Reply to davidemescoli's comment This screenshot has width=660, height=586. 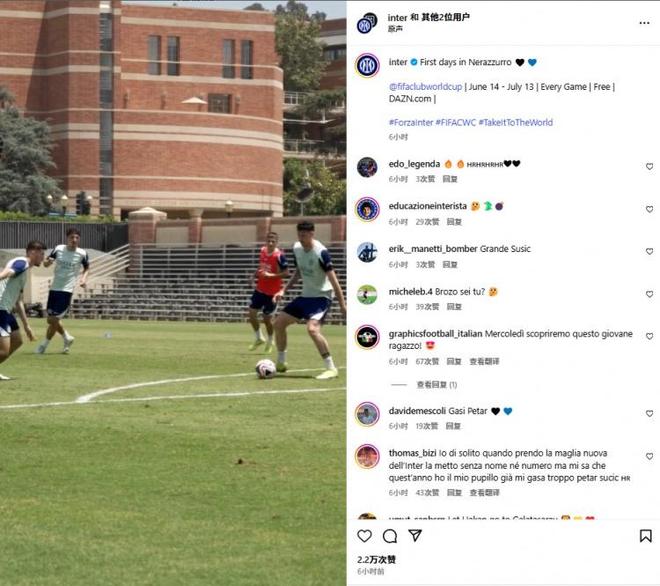click(453, 426)
